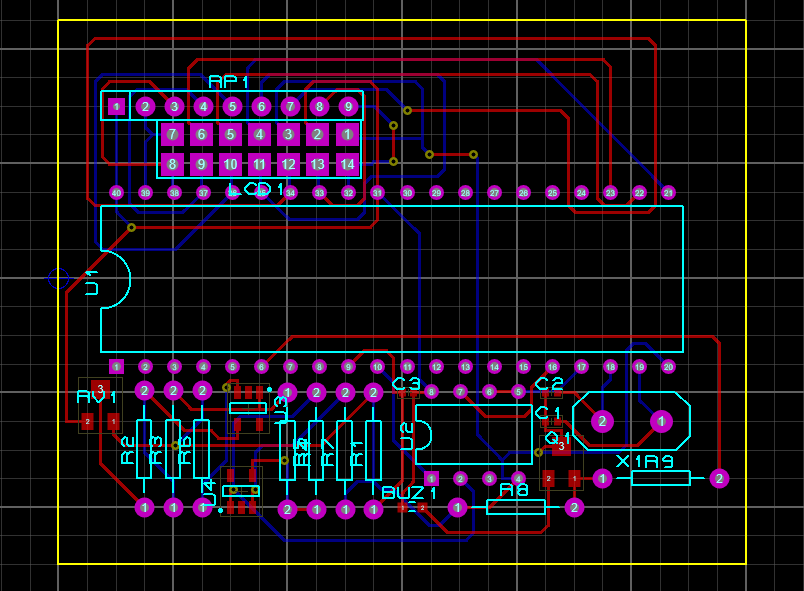The height and width of the screenshot is (591, 804).
Task: Select LCD1 connector pad 1
Action: (347, 135)
